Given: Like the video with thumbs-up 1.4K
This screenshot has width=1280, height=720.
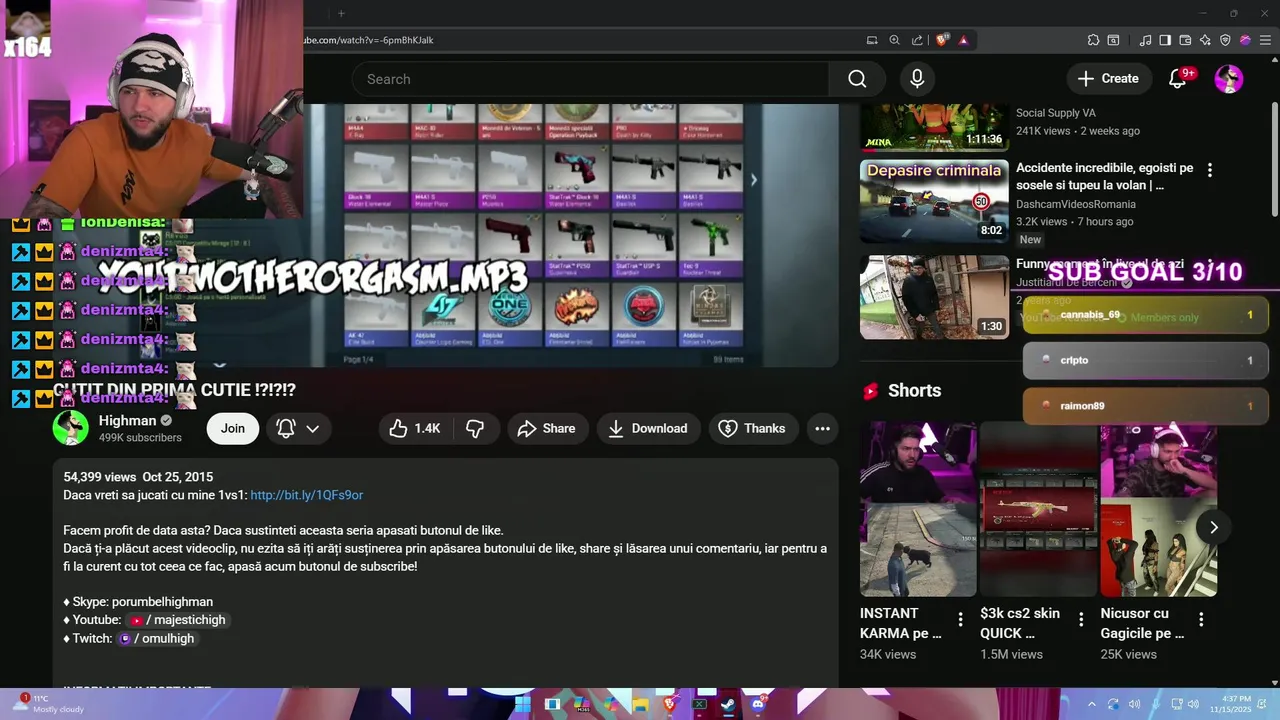Looking at the screenshot, I should (x=415, y=428).
